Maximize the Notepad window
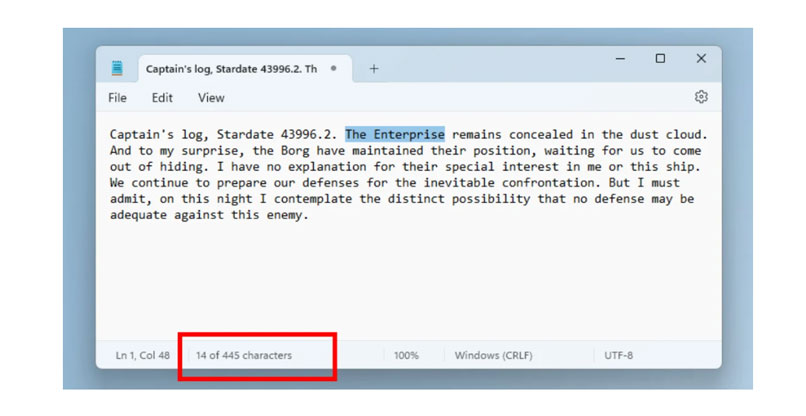This screenshot has height=416, width=806. (x=660, y=60)
